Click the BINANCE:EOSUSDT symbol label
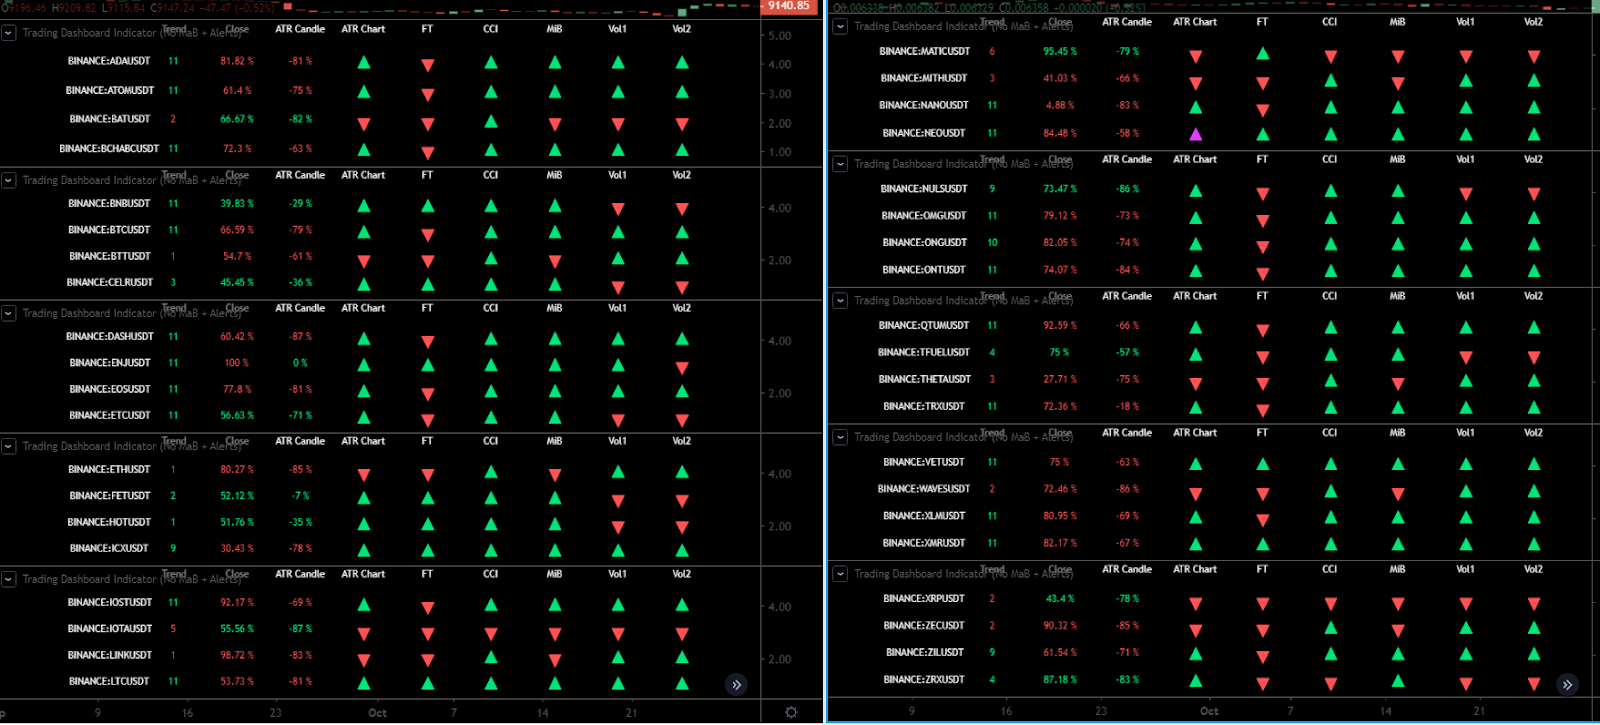Screen dimensions: 1600x725 point(109,389)
